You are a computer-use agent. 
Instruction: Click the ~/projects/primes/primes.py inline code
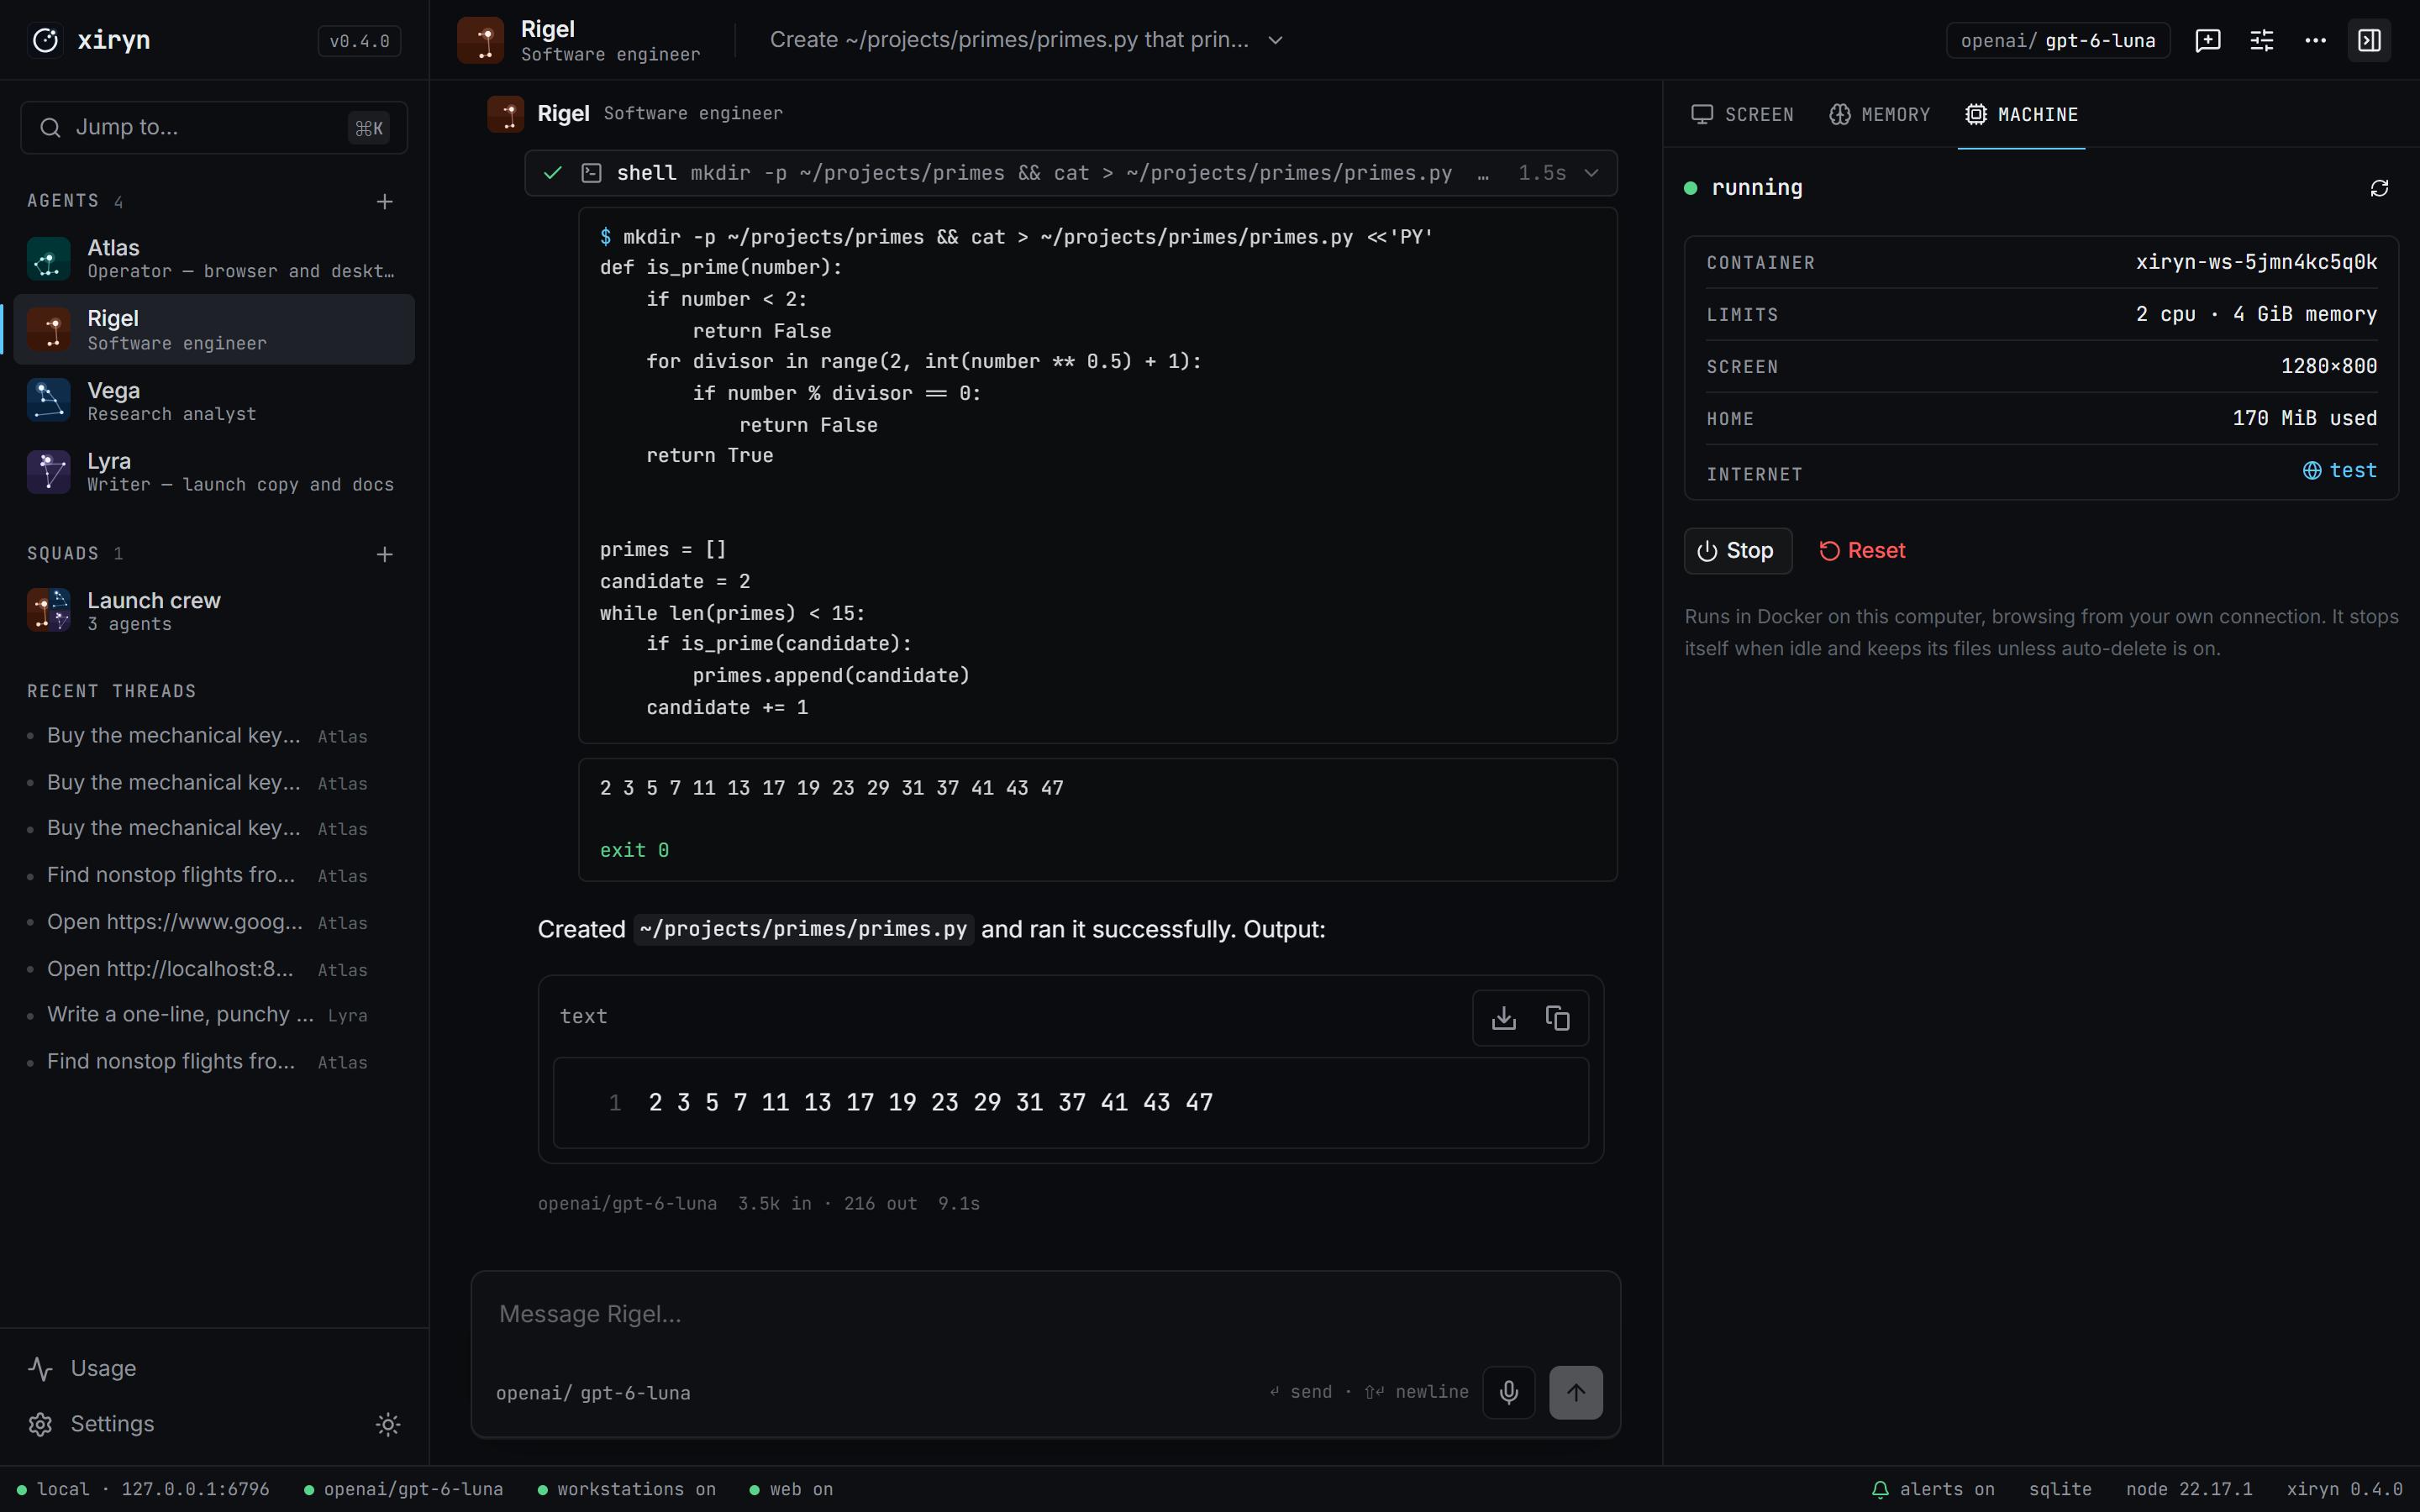[803, 929]
